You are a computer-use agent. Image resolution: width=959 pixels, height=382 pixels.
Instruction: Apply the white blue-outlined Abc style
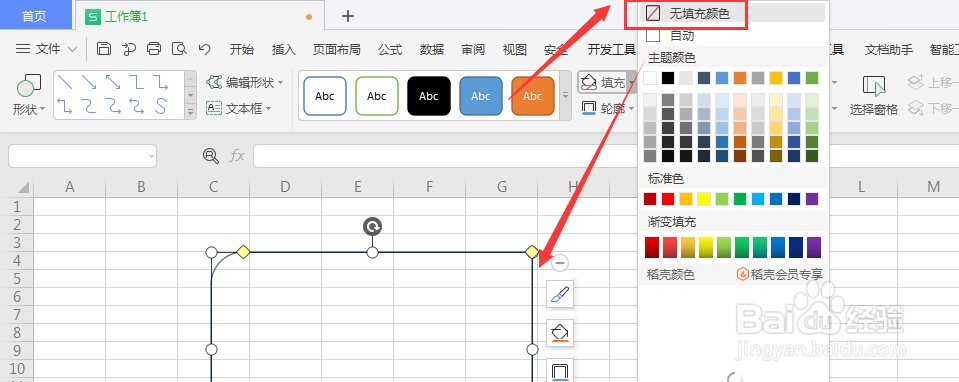(x=325, y=96)
